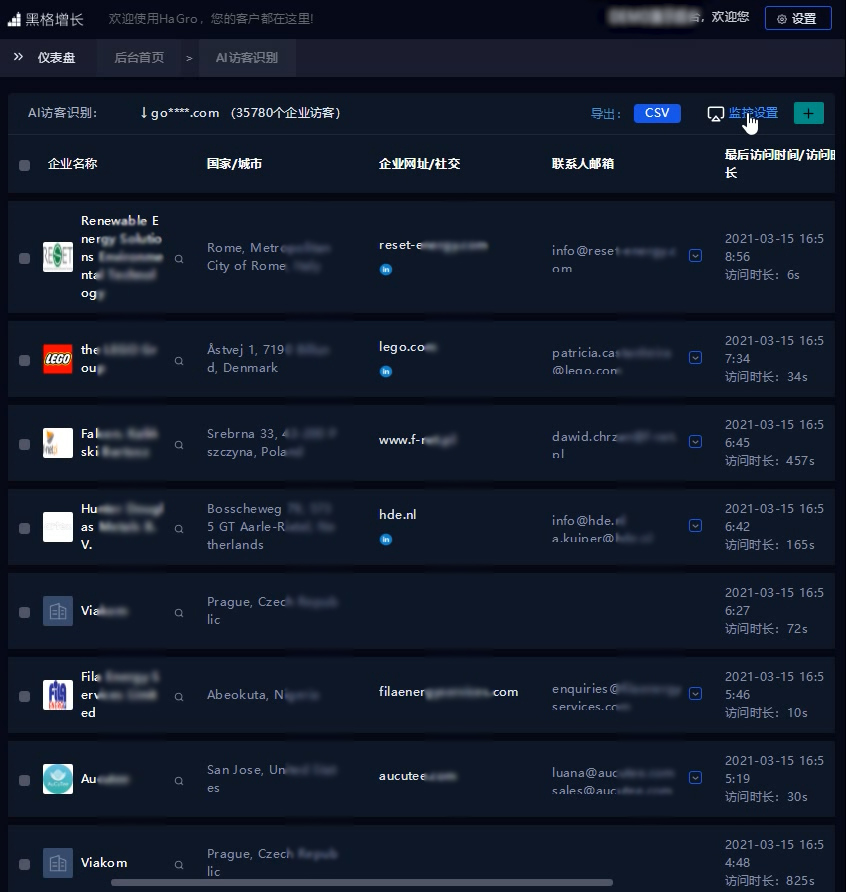Click the LEGO company logo
Image resolution: width=846 pixels, height=892 pixels.
coord(58,359)
